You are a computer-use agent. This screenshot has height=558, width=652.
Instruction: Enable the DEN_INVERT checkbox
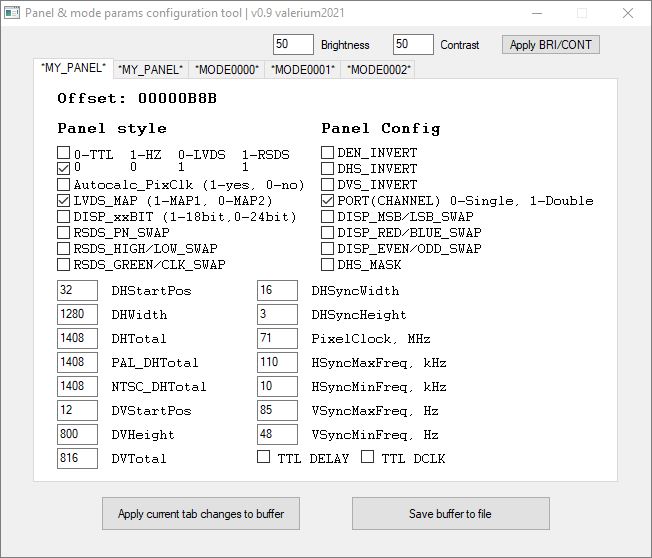tap(328, 153)
